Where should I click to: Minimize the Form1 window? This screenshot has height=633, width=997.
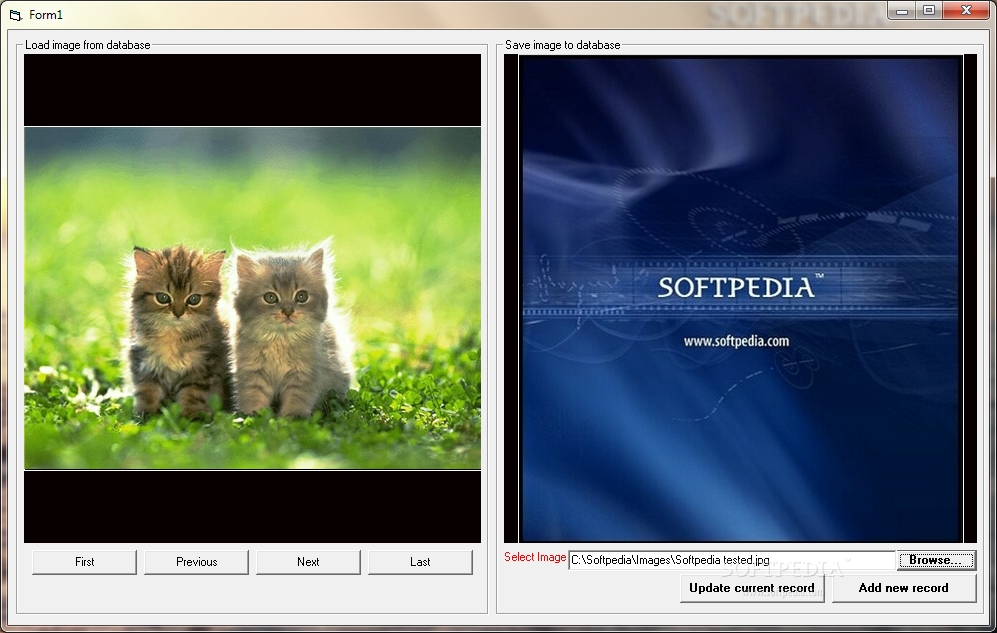tap(902, 11)
